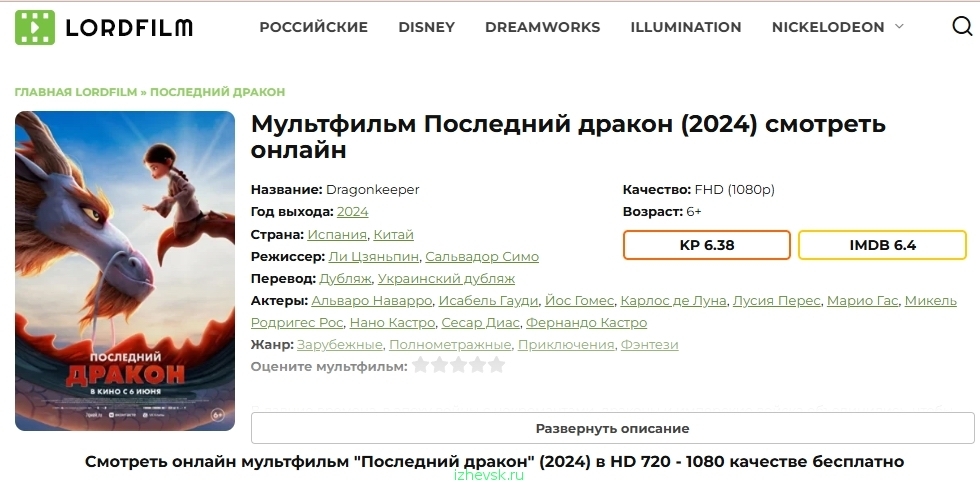Open actor Альваро Наварро link
The height and width of the screenshot is (482, 980).
371,301
